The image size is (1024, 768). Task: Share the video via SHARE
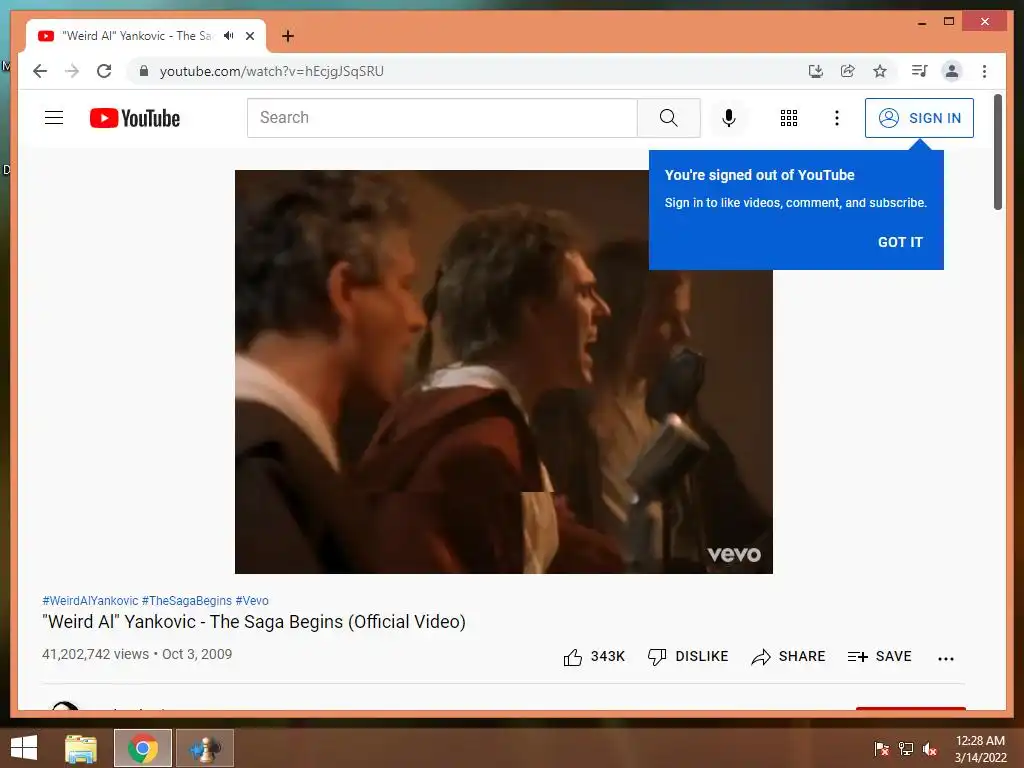[788, 656]
